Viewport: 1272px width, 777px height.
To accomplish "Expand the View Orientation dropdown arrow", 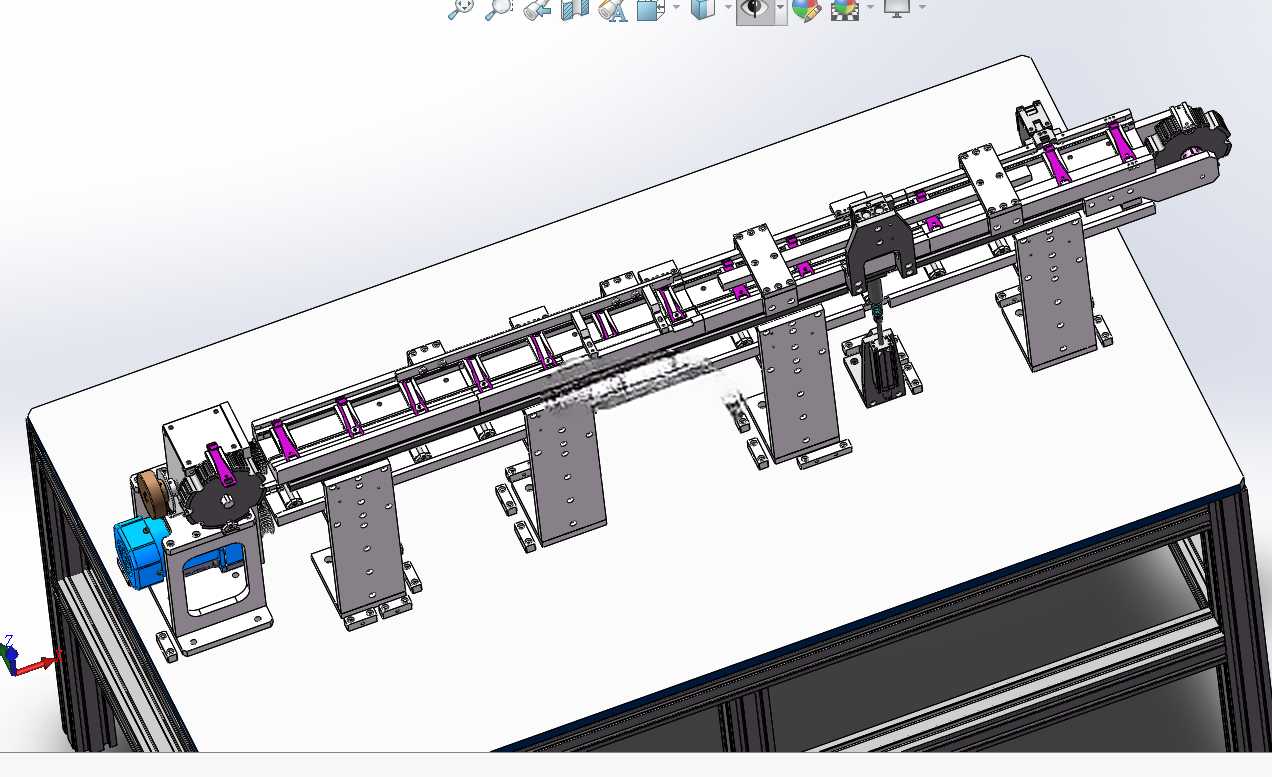I will click(676, 7).
